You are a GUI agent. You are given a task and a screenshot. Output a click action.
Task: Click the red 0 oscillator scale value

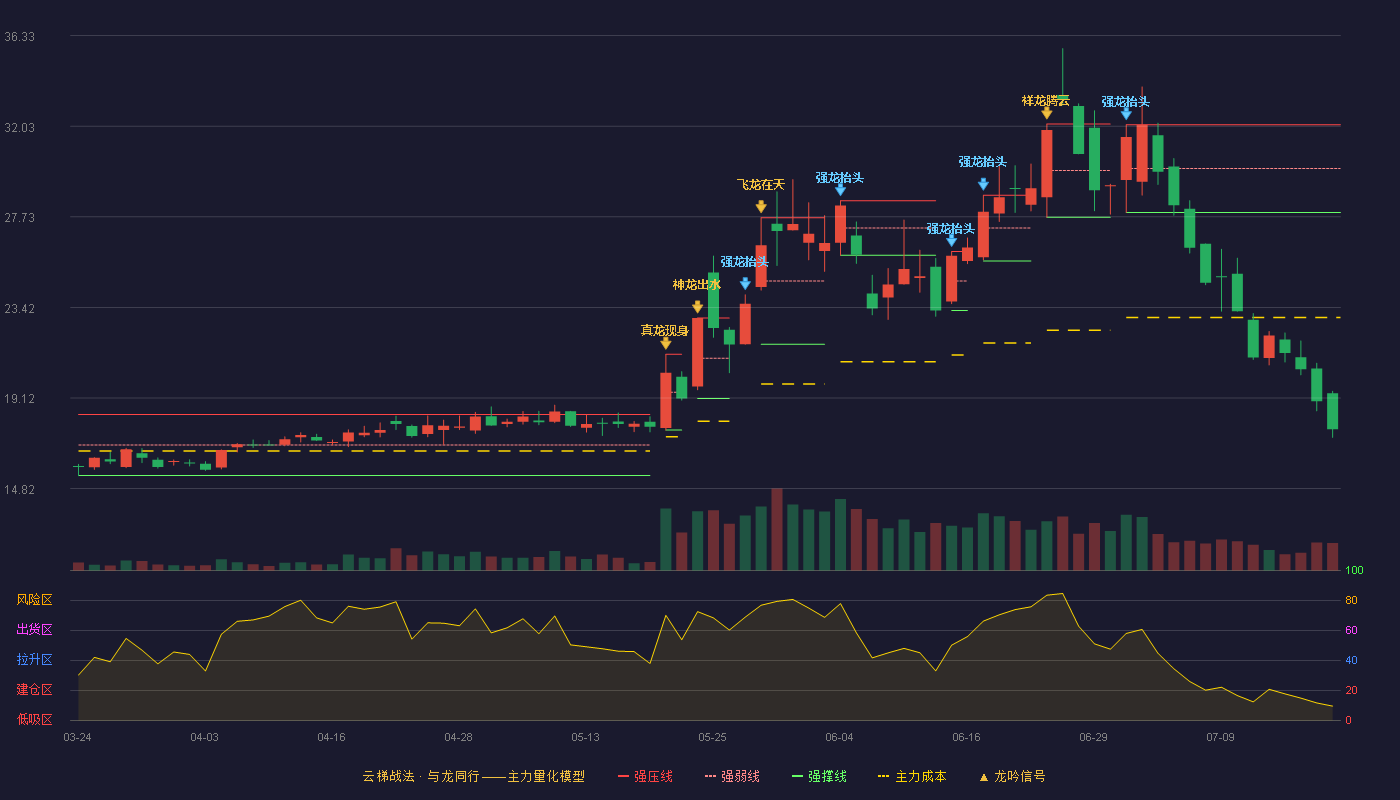coord(1348,720)
